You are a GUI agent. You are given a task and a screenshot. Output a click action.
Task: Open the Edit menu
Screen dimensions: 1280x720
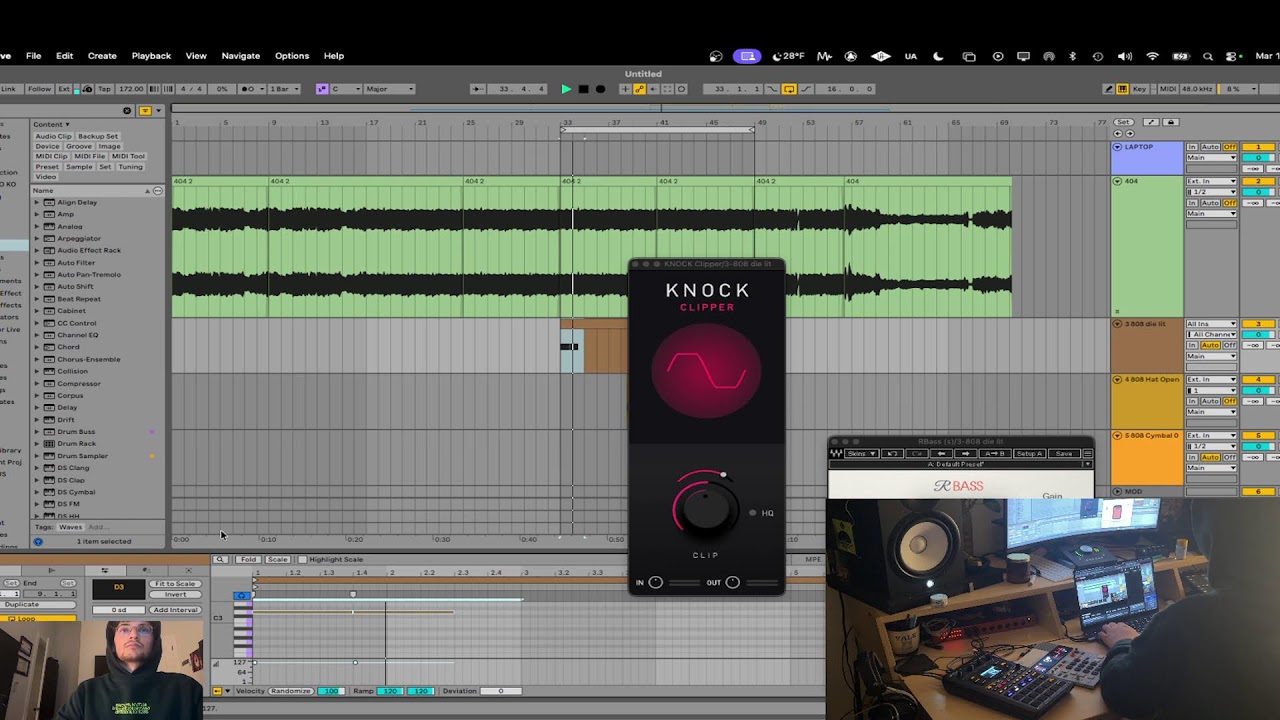pos(64,56)
